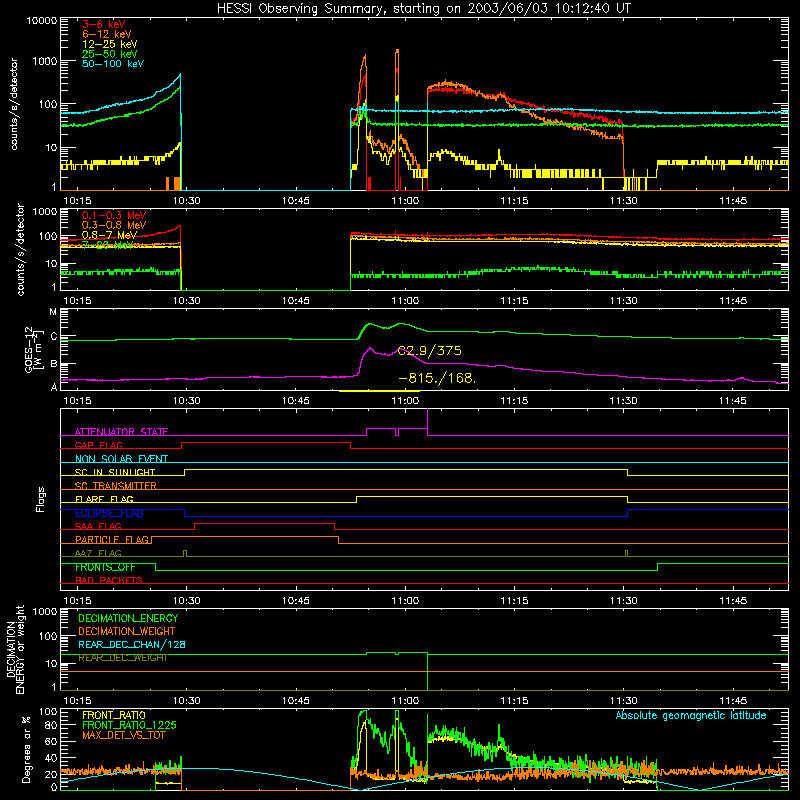Click the MAX_DET_VS_TOT legend label
Screen dimensions: 800x800
(x=124, y=735)
